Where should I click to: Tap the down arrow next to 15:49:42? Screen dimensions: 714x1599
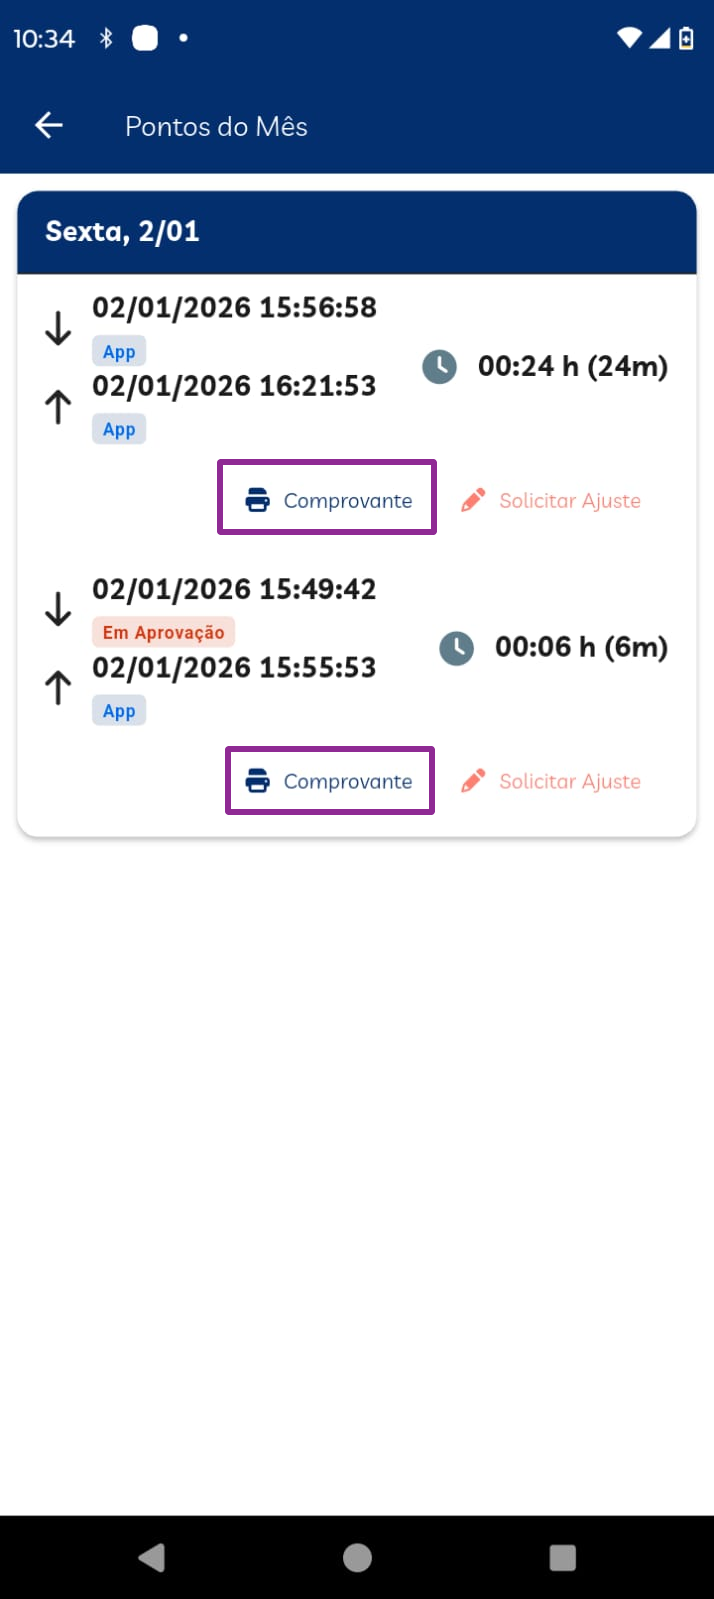coord(58,609)
